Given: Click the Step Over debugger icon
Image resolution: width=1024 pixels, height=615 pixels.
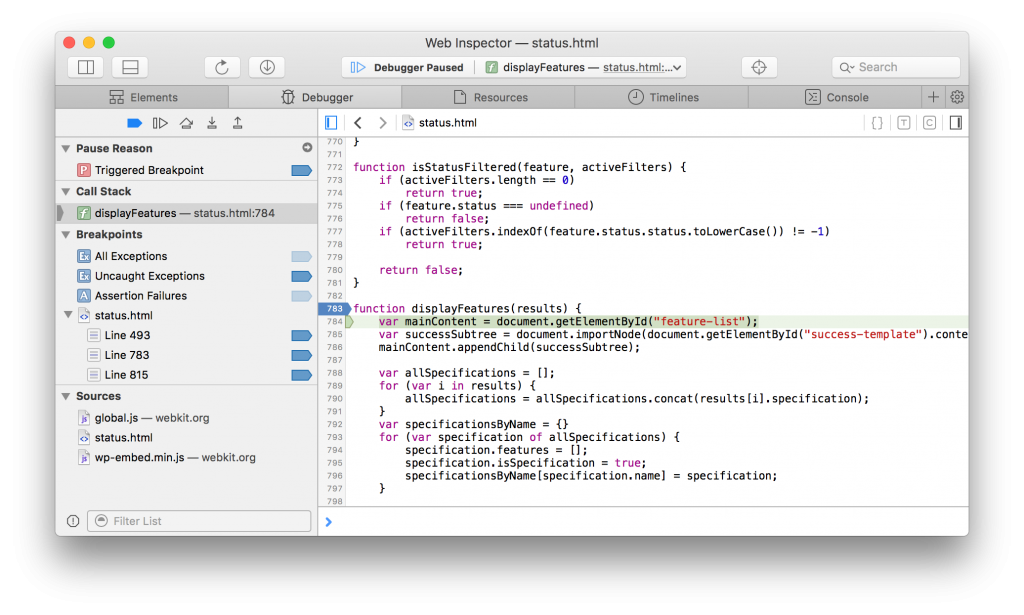Looking at the screenshot, I should (x=186, y=123).
